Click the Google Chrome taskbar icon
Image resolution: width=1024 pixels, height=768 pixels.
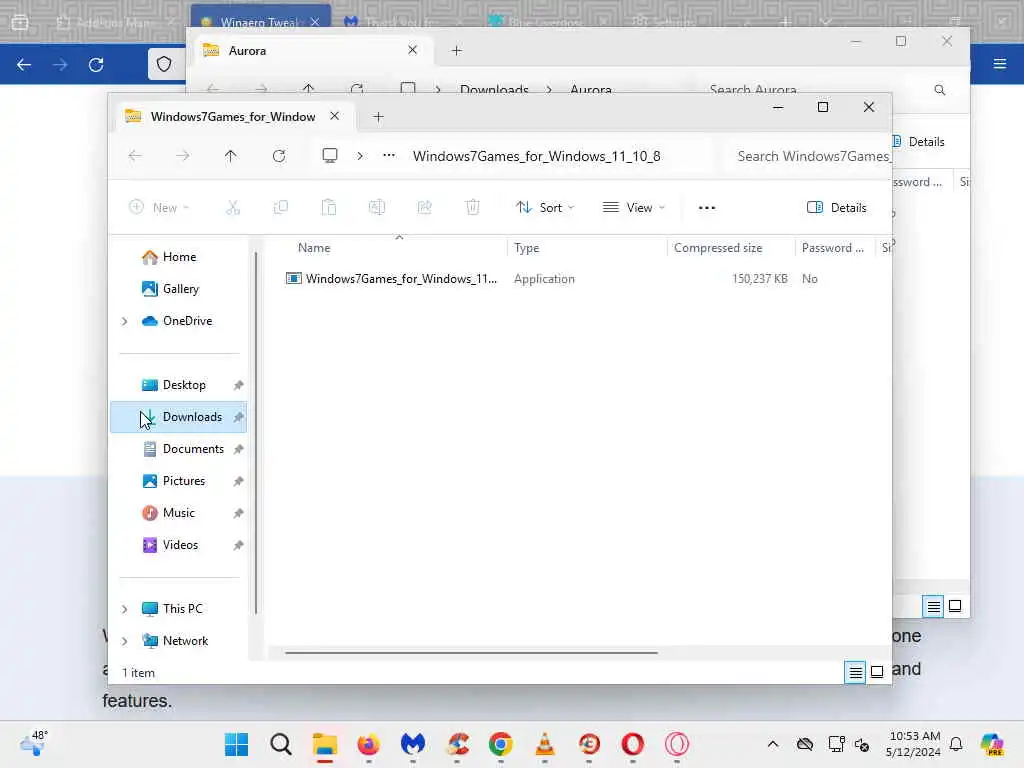pos(501,744)
